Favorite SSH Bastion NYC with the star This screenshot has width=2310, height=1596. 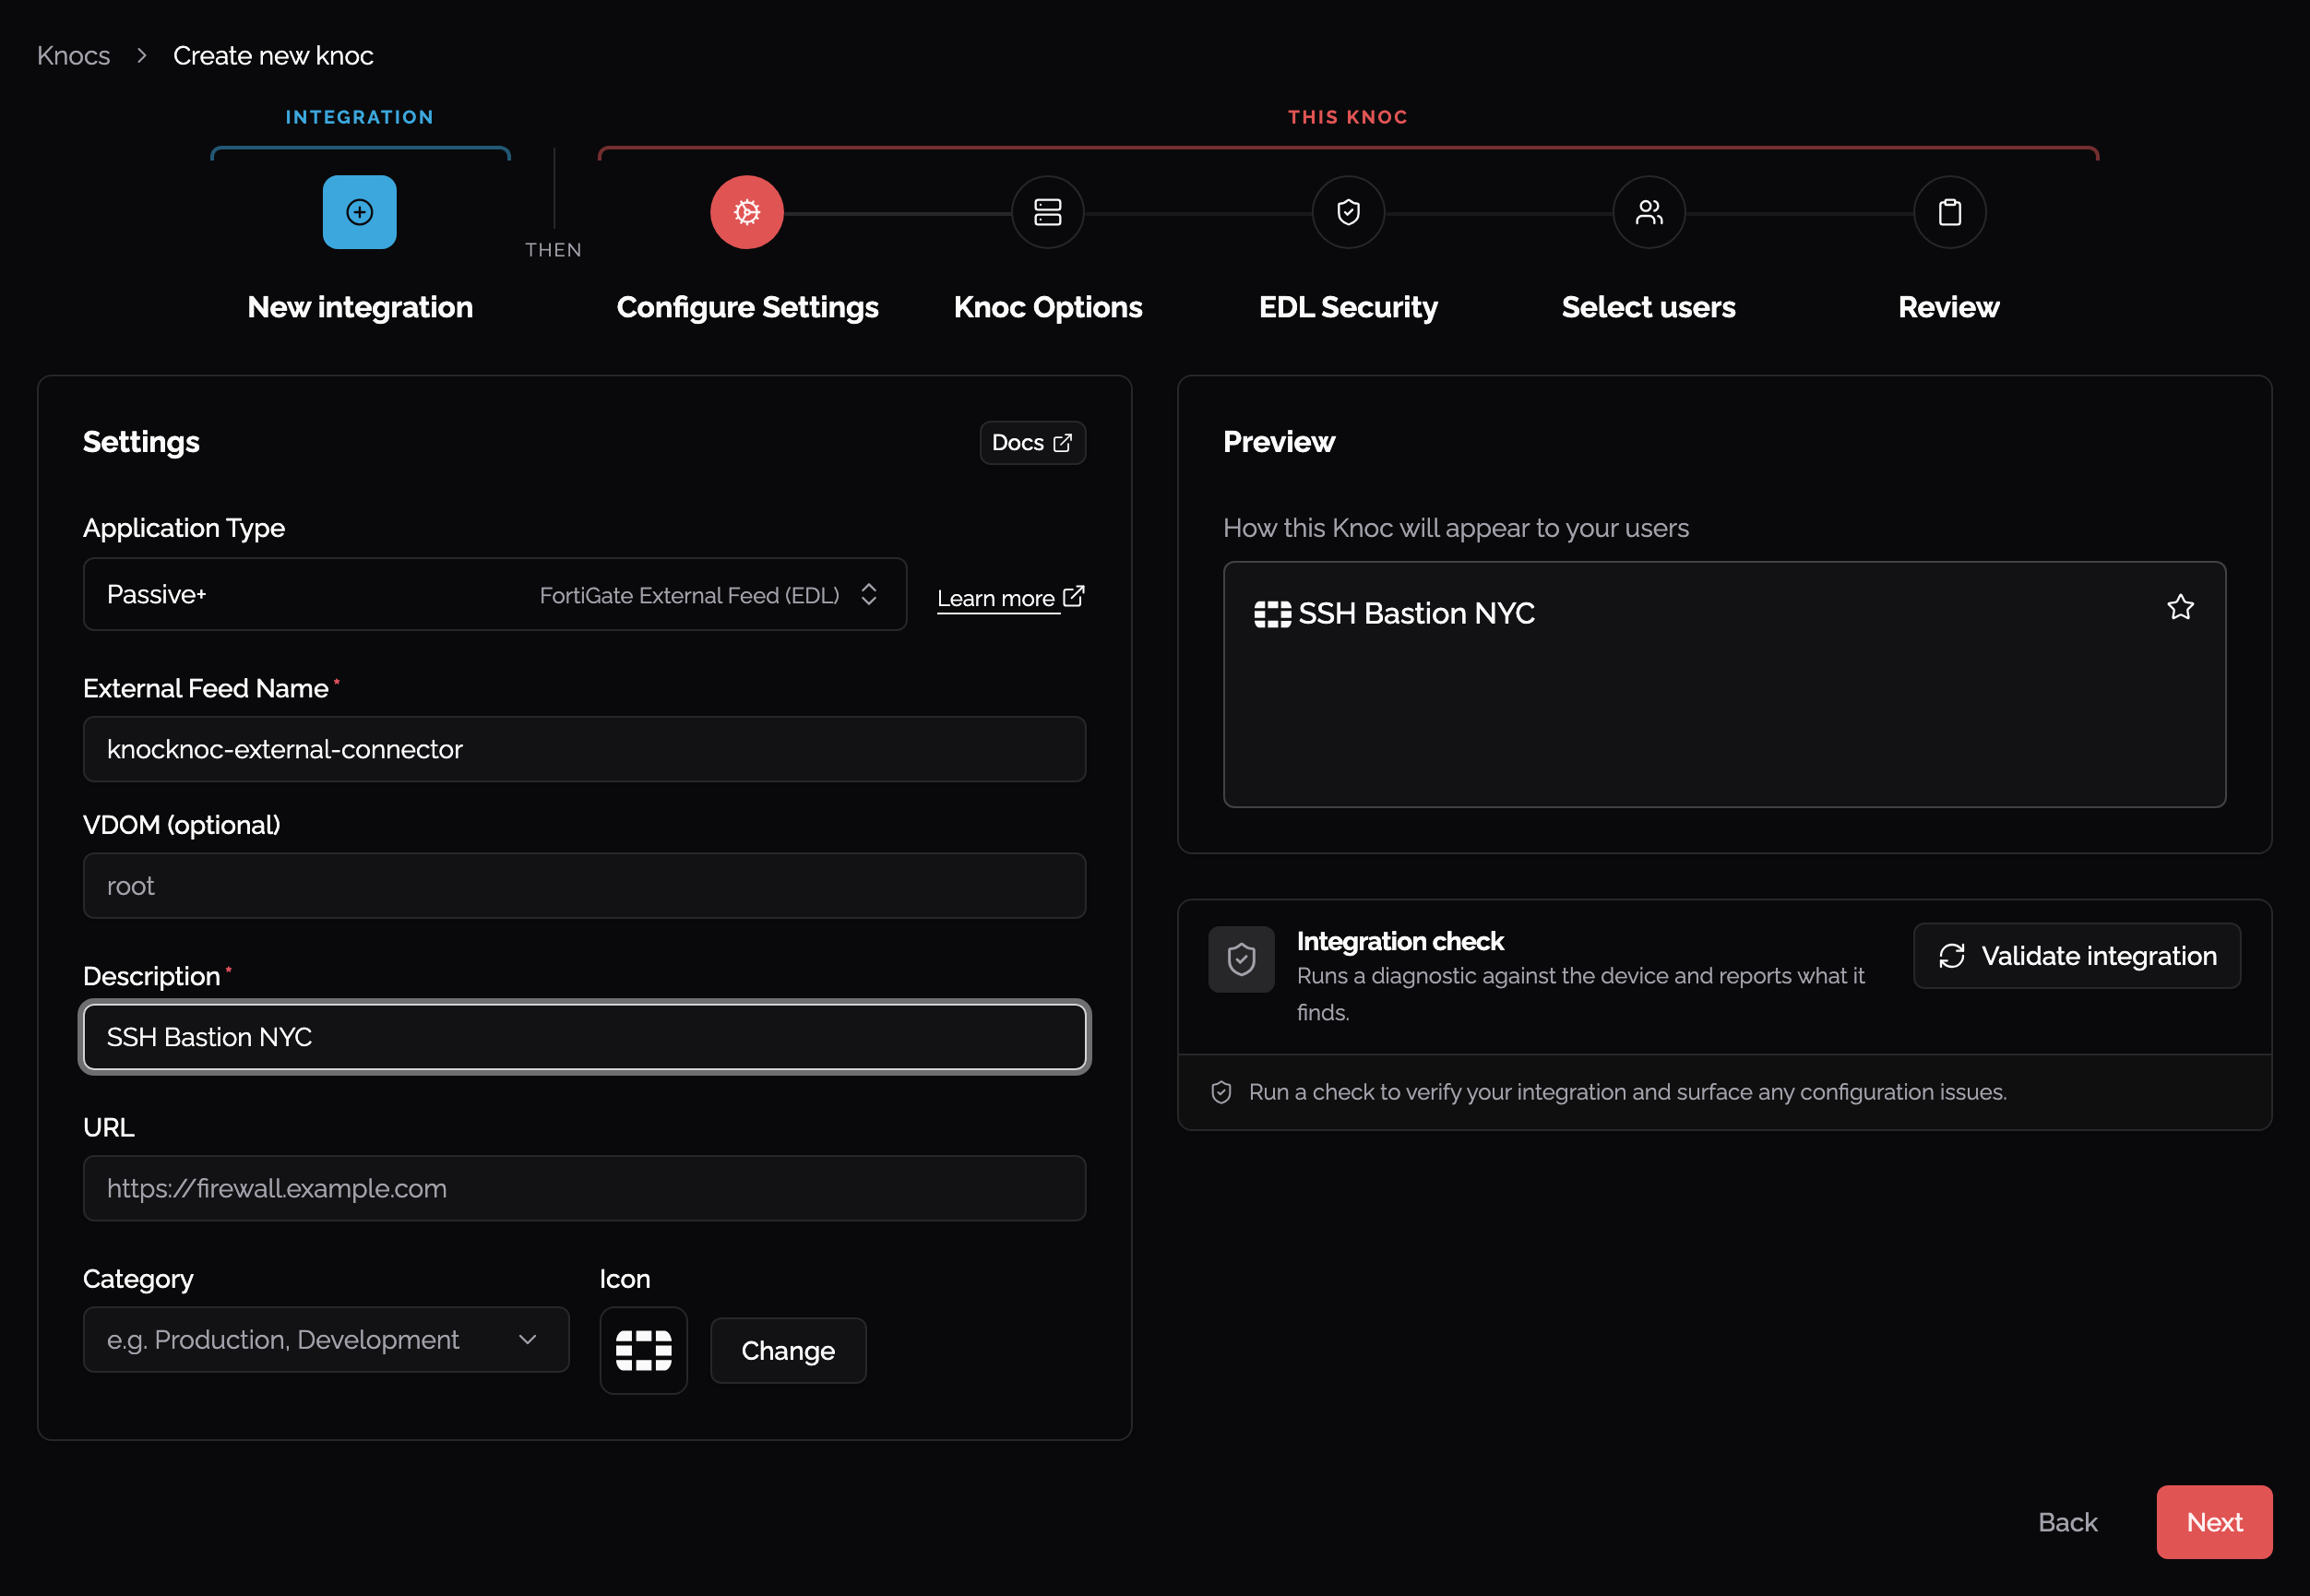[x=2180, y=607]
